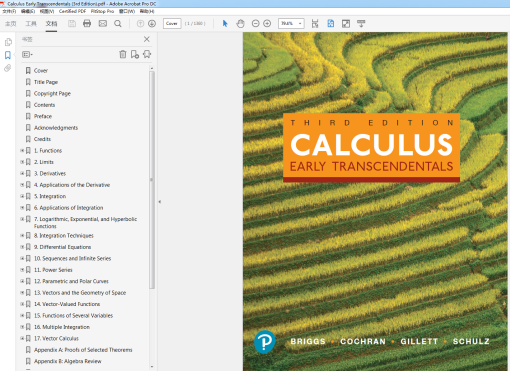Click the page number input field

[x=172, y=24]
